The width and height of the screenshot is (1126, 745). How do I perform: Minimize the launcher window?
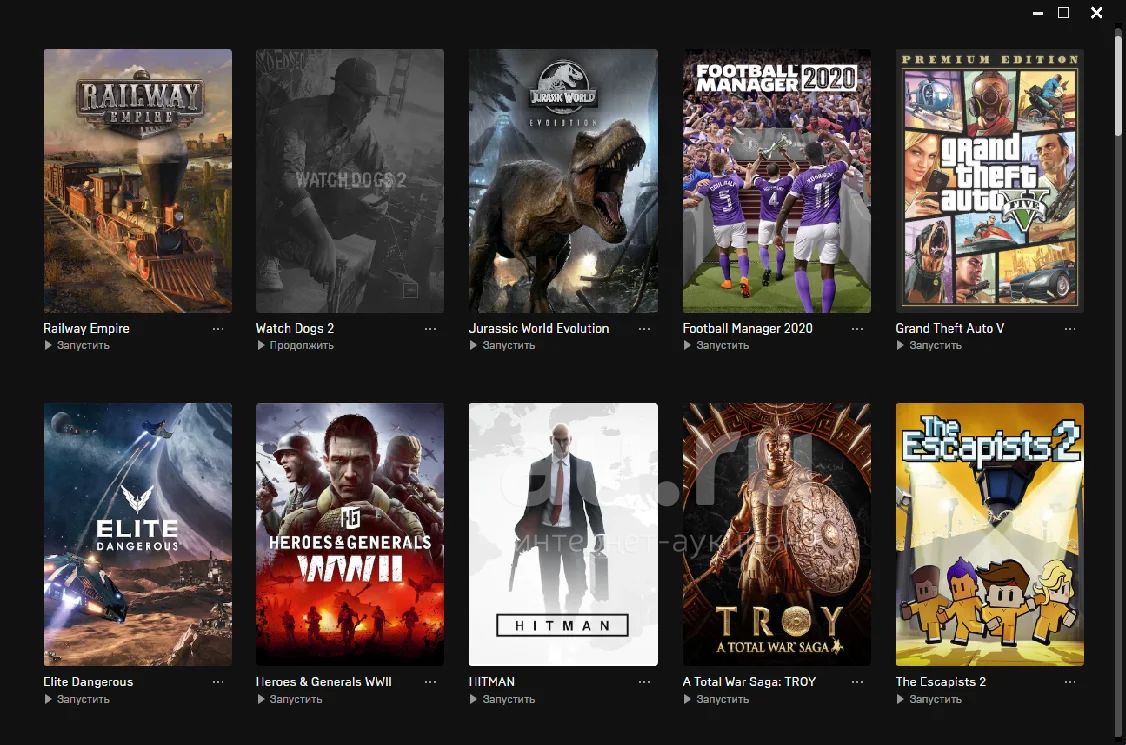click(x=1038, y=13)
